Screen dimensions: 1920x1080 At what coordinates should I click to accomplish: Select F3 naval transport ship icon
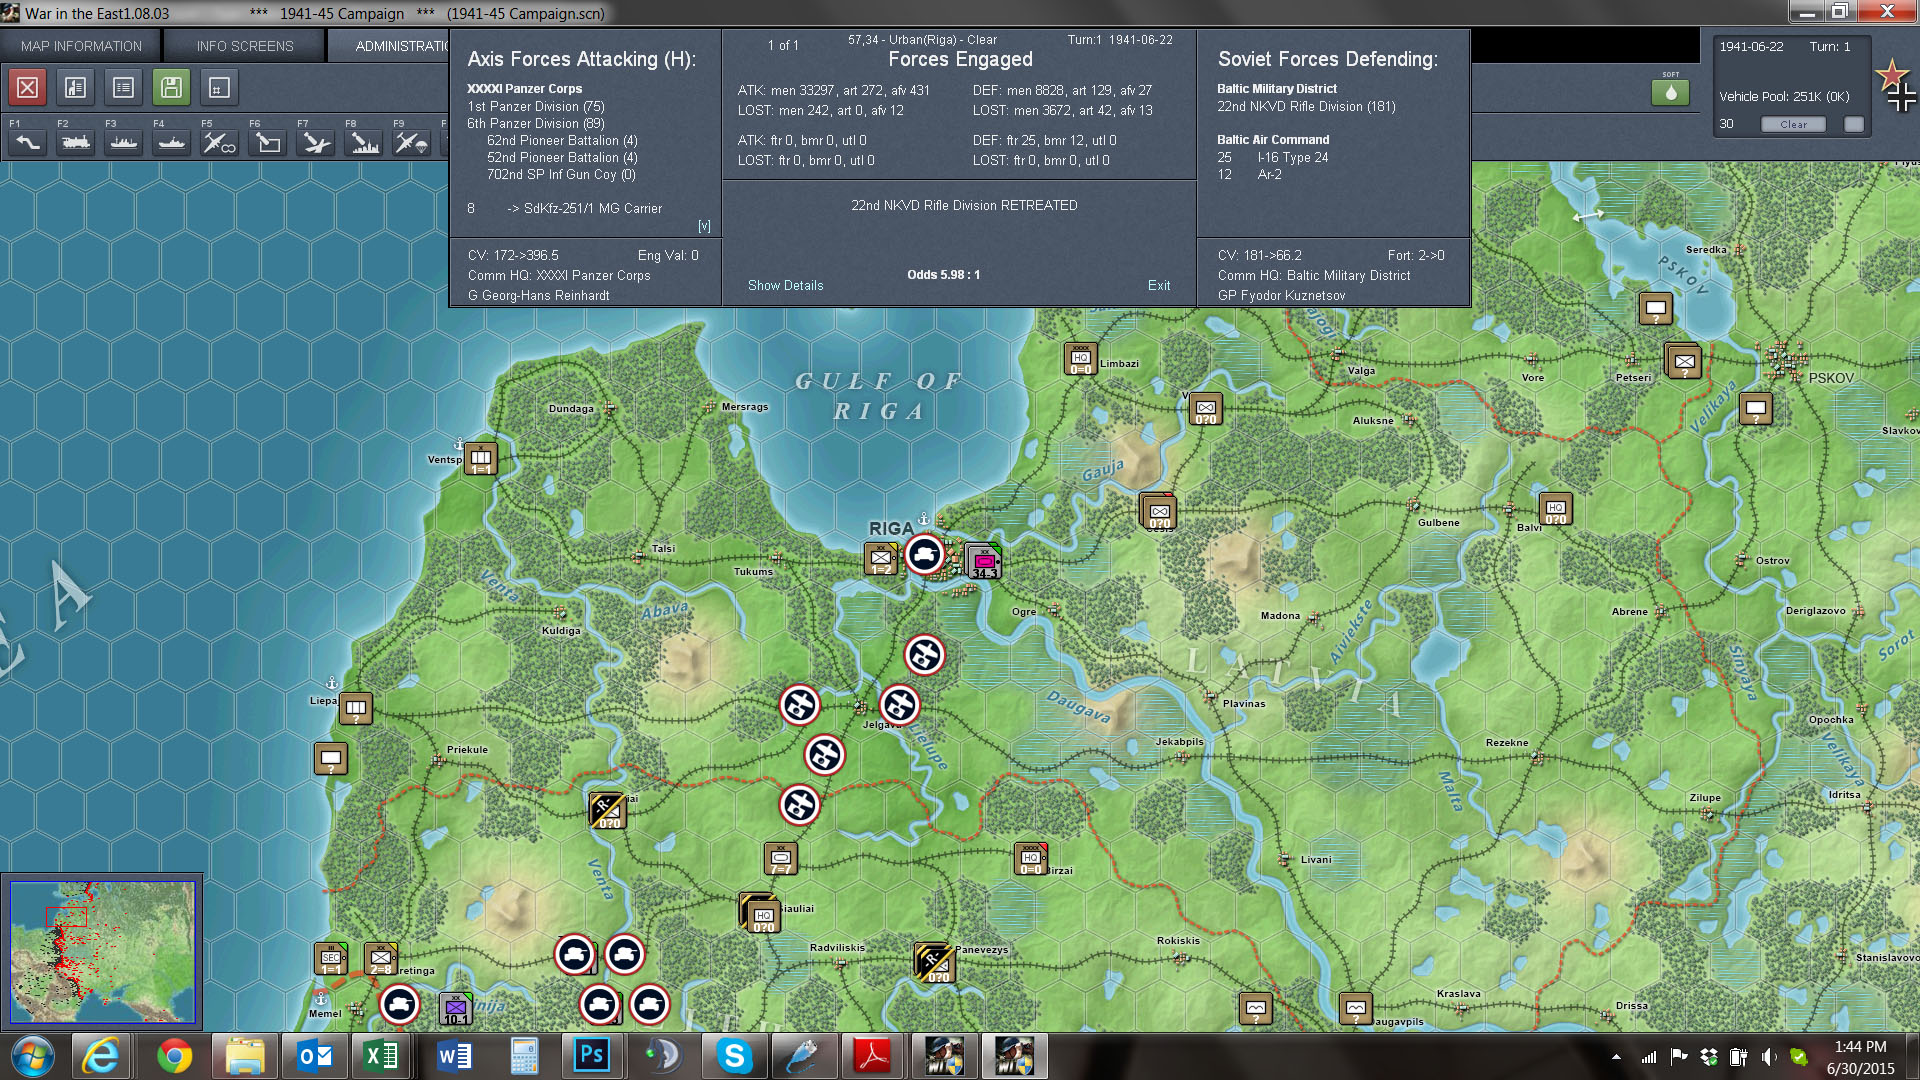coord(124,143)
